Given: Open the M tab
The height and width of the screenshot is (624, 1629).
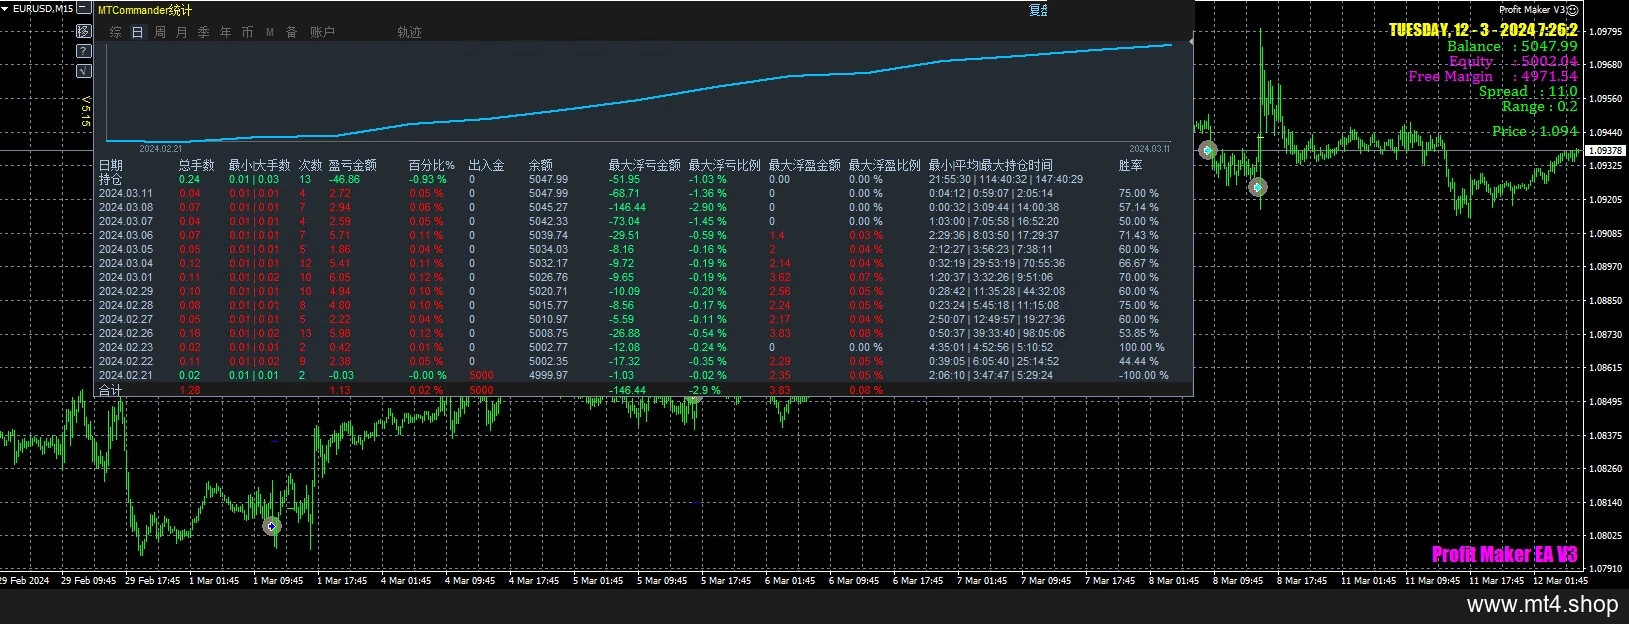Looking at the screenshot, I should coord(270,32).
